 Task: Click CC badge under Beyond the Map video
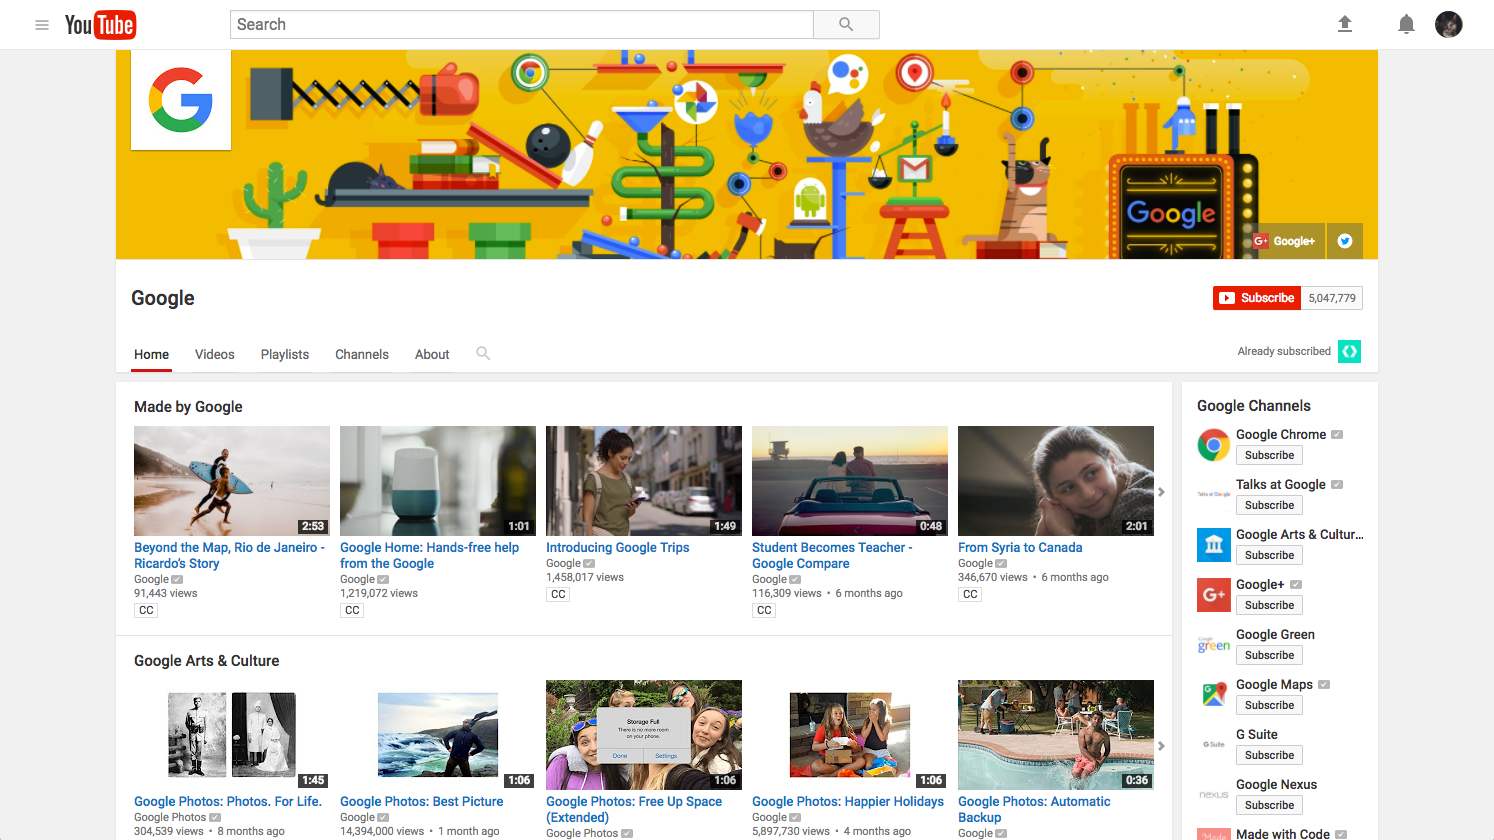146,610
